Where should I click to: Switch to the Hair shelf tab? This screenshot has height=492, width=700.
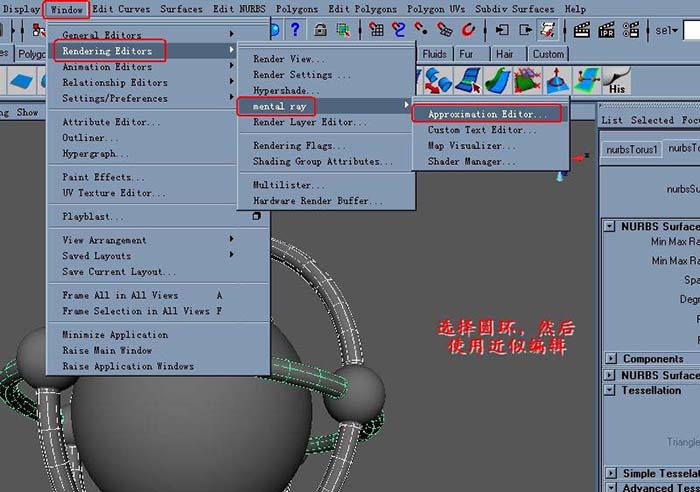tap(505, 54)
